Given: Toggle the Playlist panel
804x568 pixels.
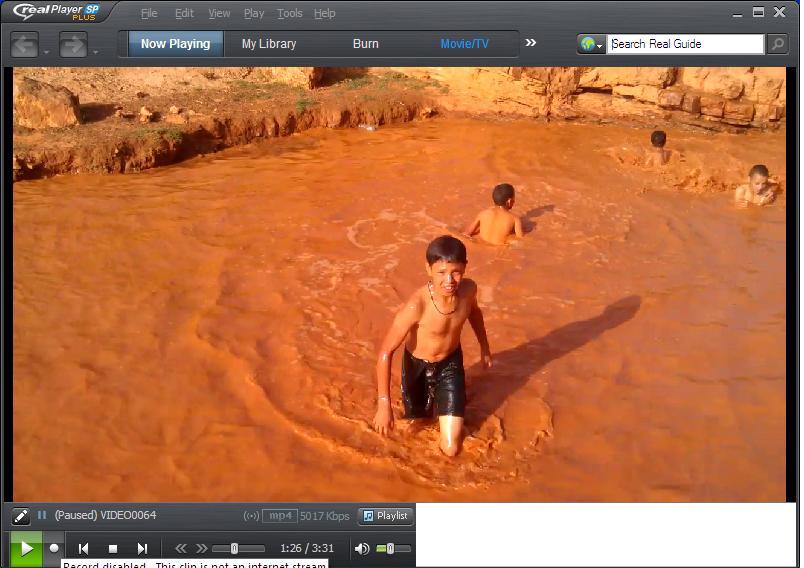Looking at the screenshot, I should (386, 516).
